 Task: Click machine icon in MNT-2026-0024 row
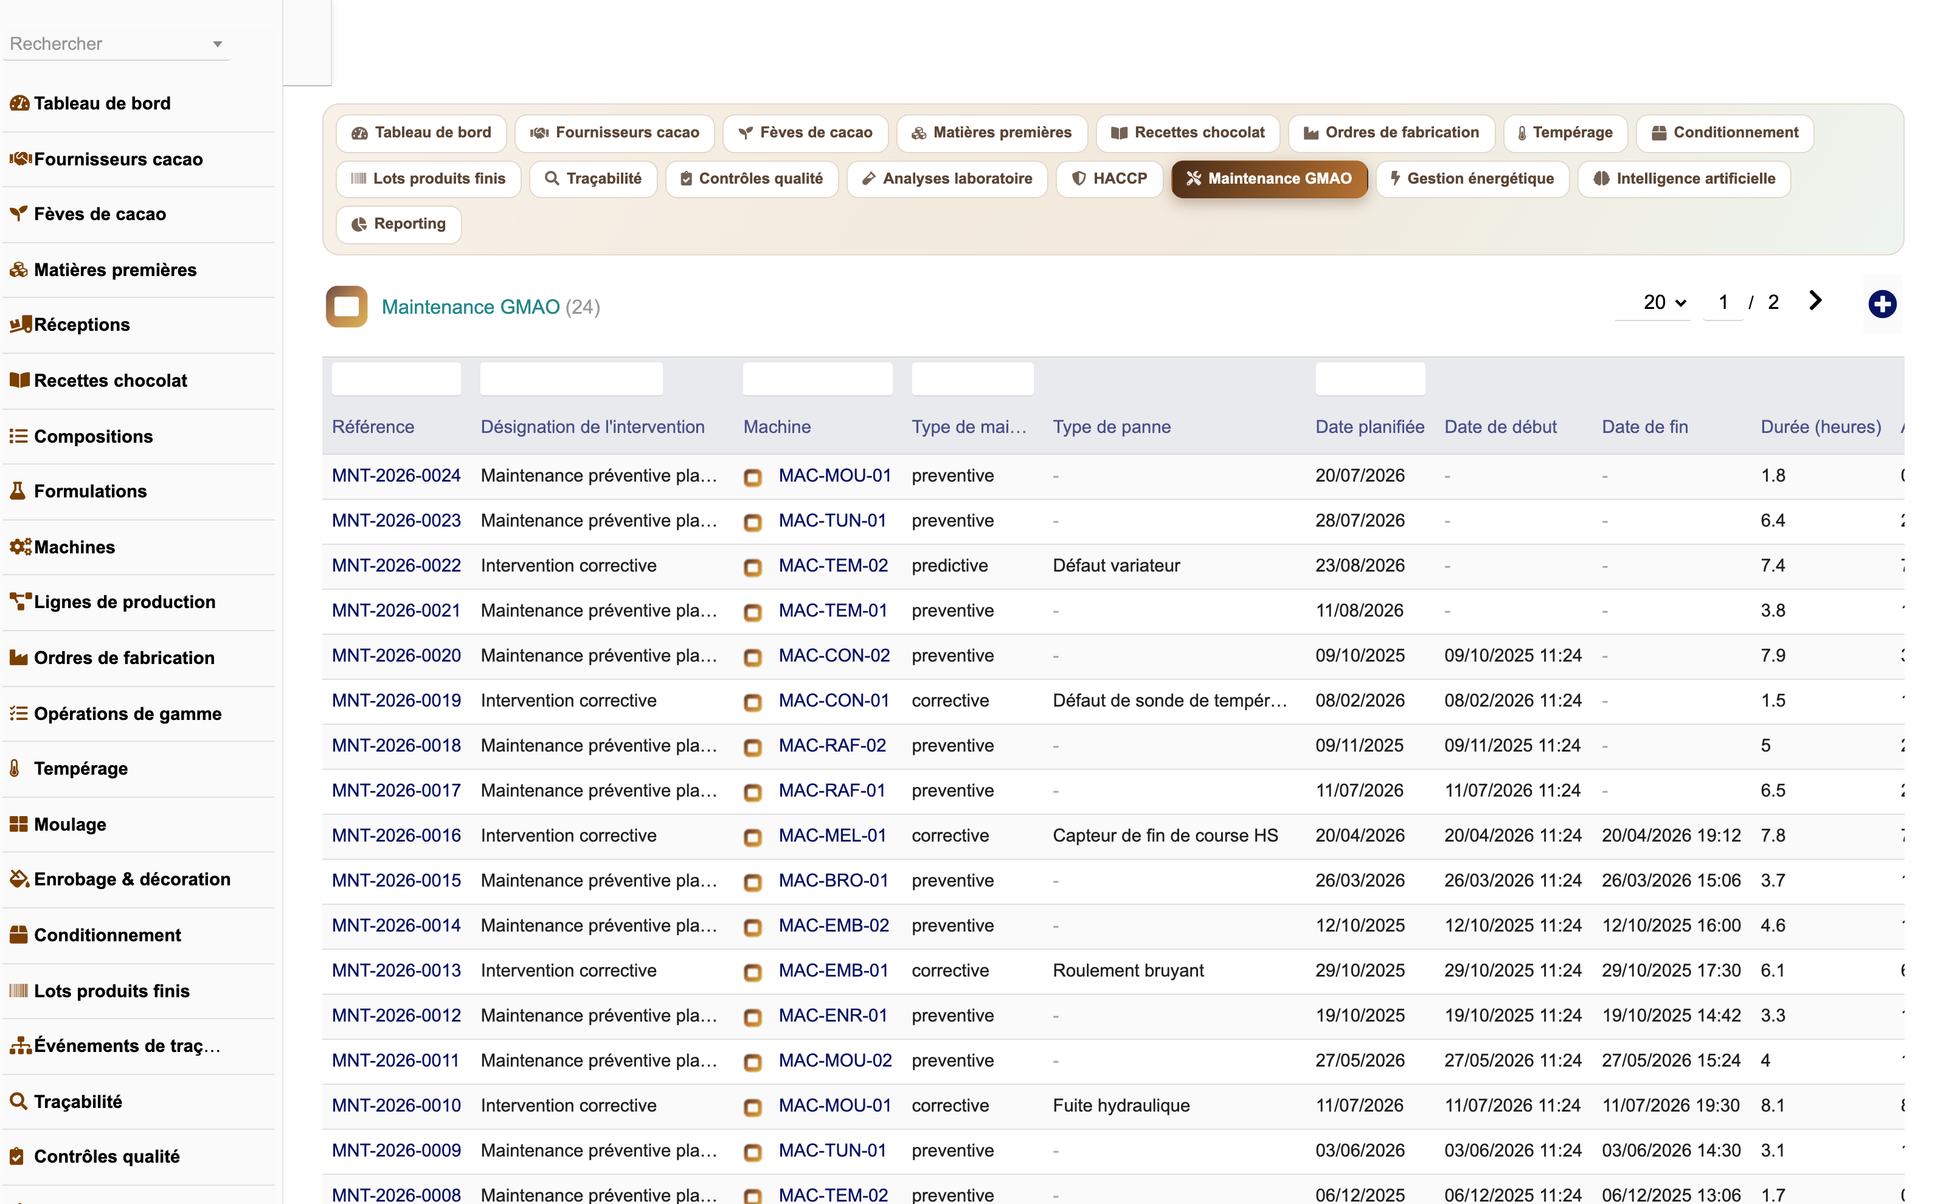coord(753,477)
